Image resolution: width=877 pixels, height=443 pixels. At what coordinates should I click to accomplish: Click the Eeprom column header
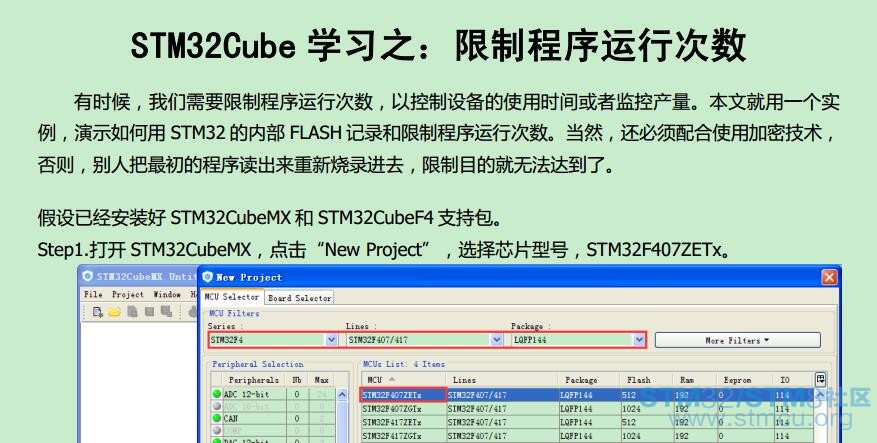[745, 380]
